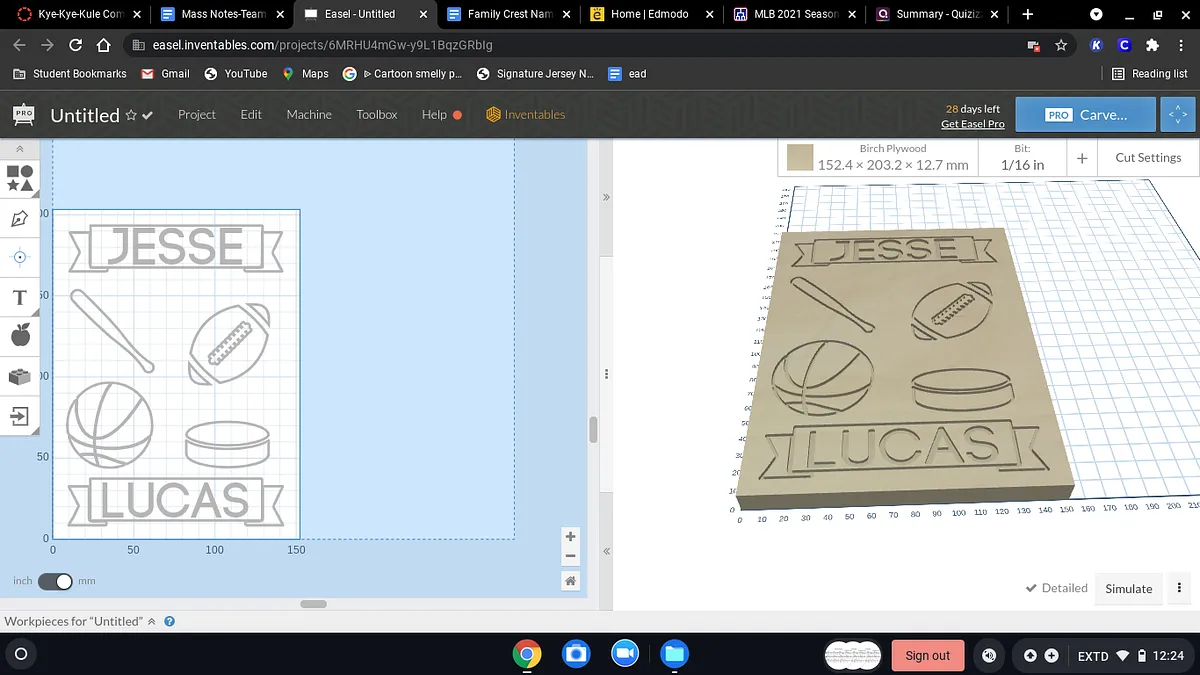Open the Project menu
Image resolution: width=1200 pixels, height=675 pixels.
(x=197, y=114)
